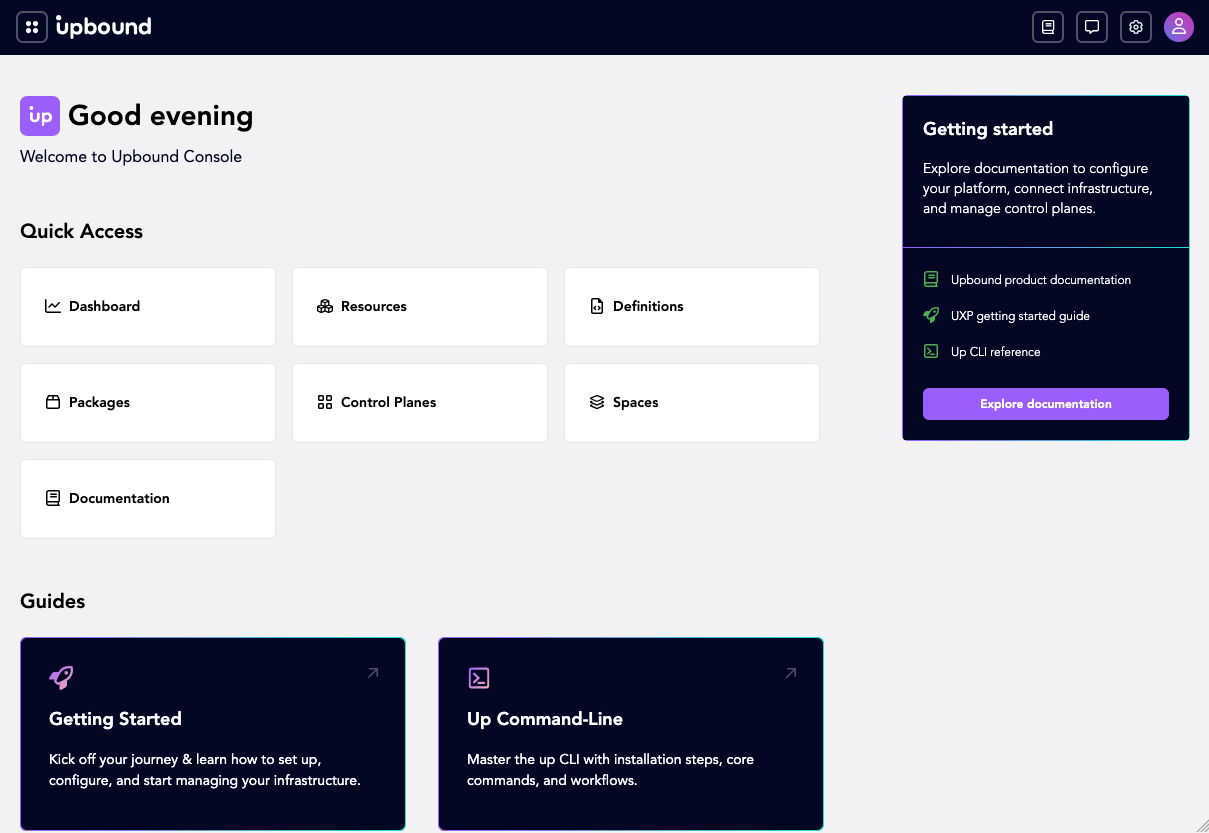Click the window resize grip in corner
Screen dimensions: 1209x833
click(x=1201, y=825)
